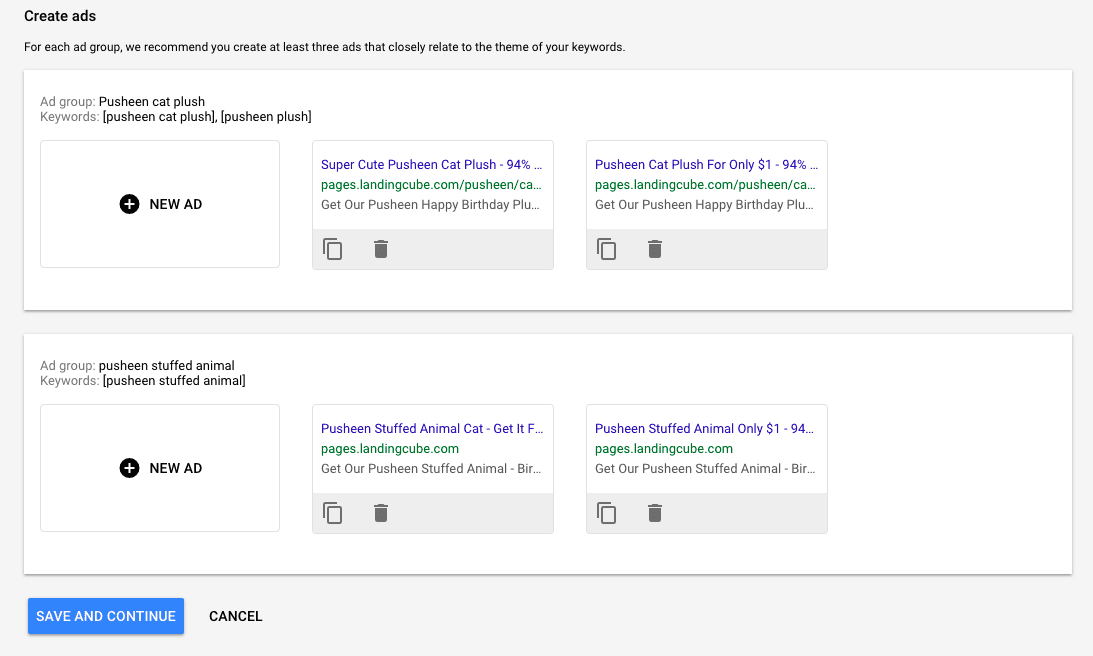Remove the Pusheen Stuffed Animal Only $1 ad
The height and width of the screenshot is (656, 1093).
pos(655,513)
